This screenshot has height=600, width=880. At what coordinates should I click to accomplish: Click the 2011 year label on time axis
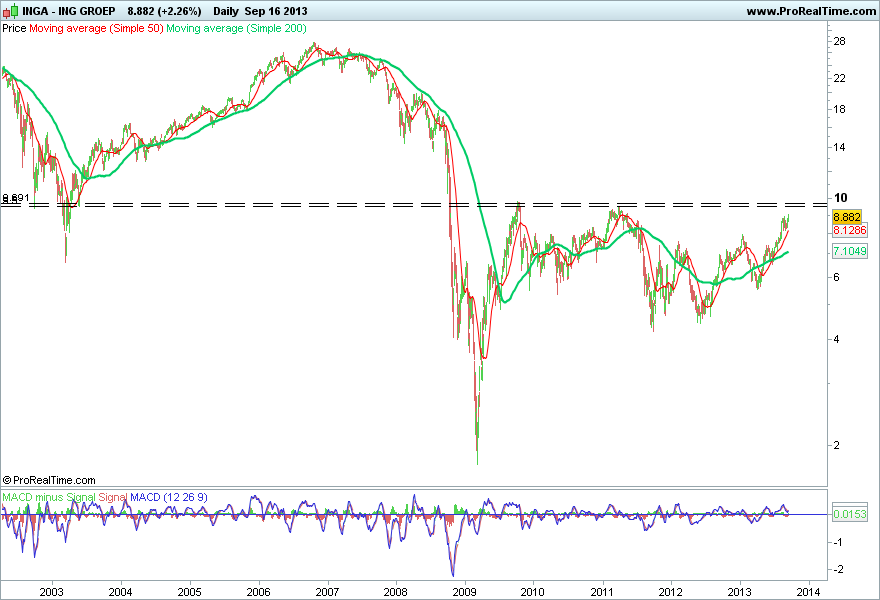pos(602,592)
